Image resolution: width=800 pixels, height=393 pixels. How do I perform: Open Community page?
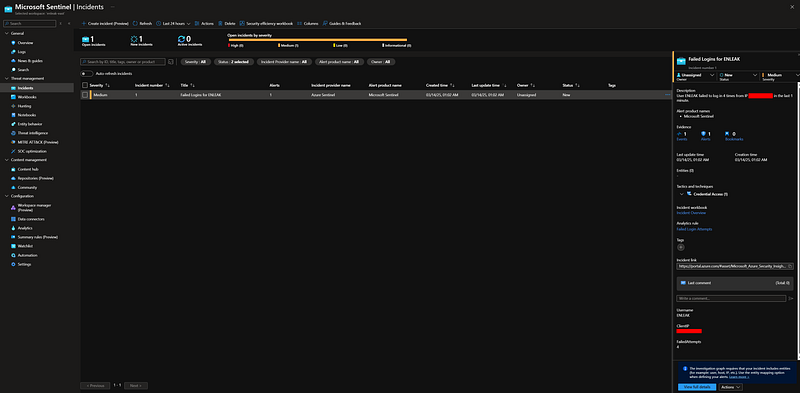click(x=27, y=187)
